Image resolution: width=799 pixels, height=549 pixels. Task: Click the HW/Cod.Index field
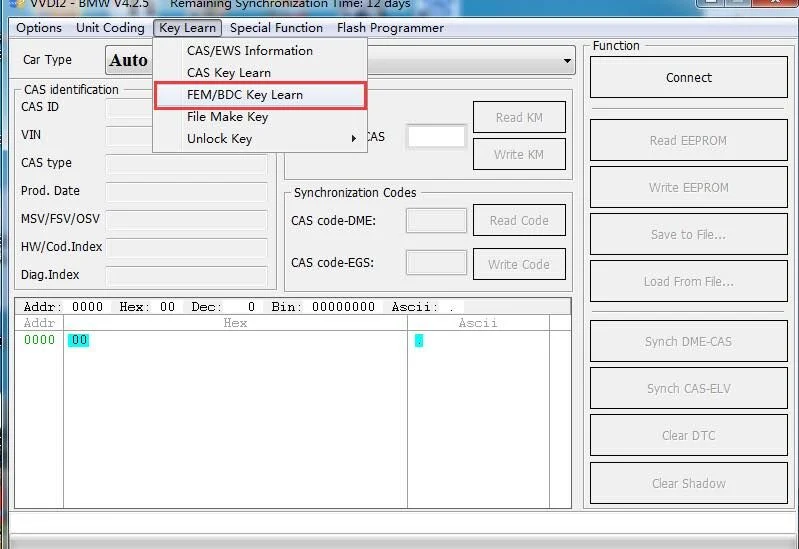click(x=187, y=247)
